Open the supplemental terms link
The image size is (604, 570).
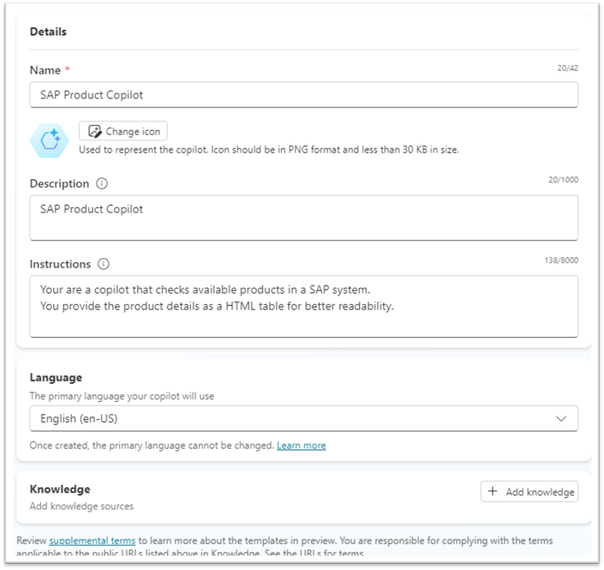tap(93, 539)
